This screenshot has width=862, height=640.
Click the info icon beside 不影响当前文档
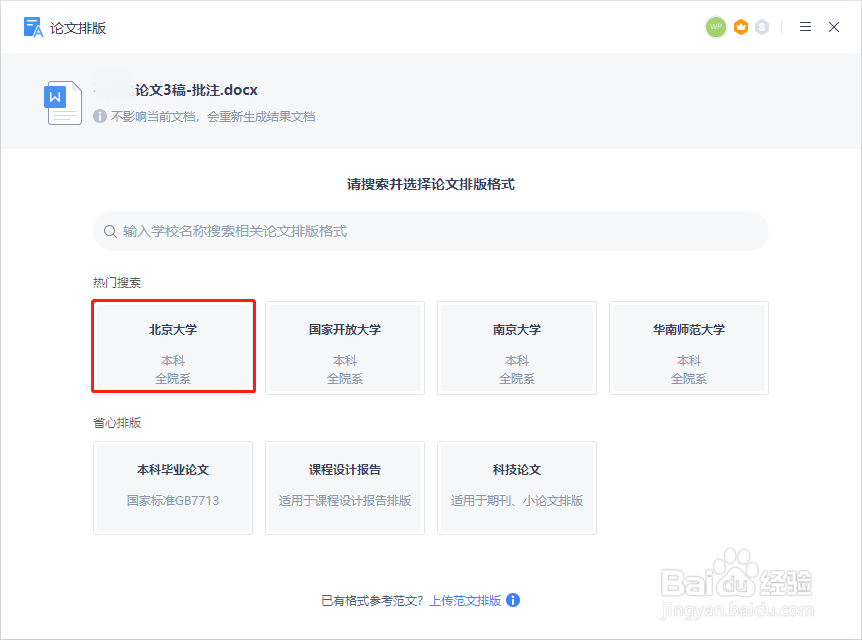tap(100, 116)
